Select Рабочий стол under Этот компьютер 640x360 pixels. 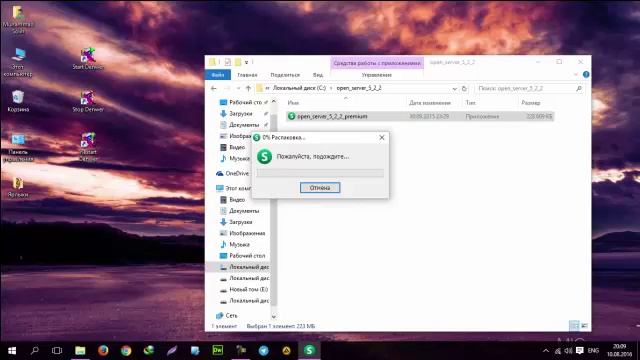click(x=247, y=256)
